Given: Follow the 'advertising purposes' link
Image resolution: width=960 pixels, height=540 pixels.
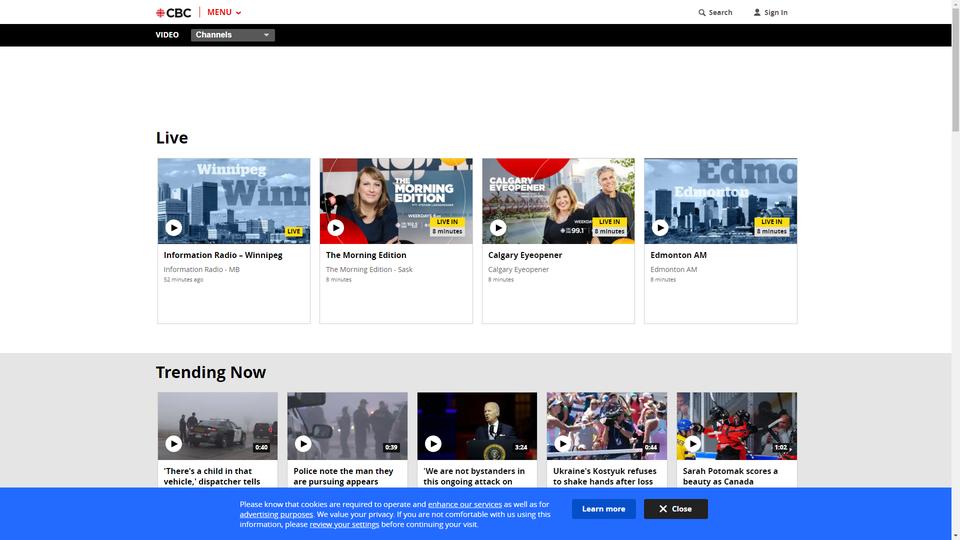Looking at the screenshot, I should pos(276,514).
